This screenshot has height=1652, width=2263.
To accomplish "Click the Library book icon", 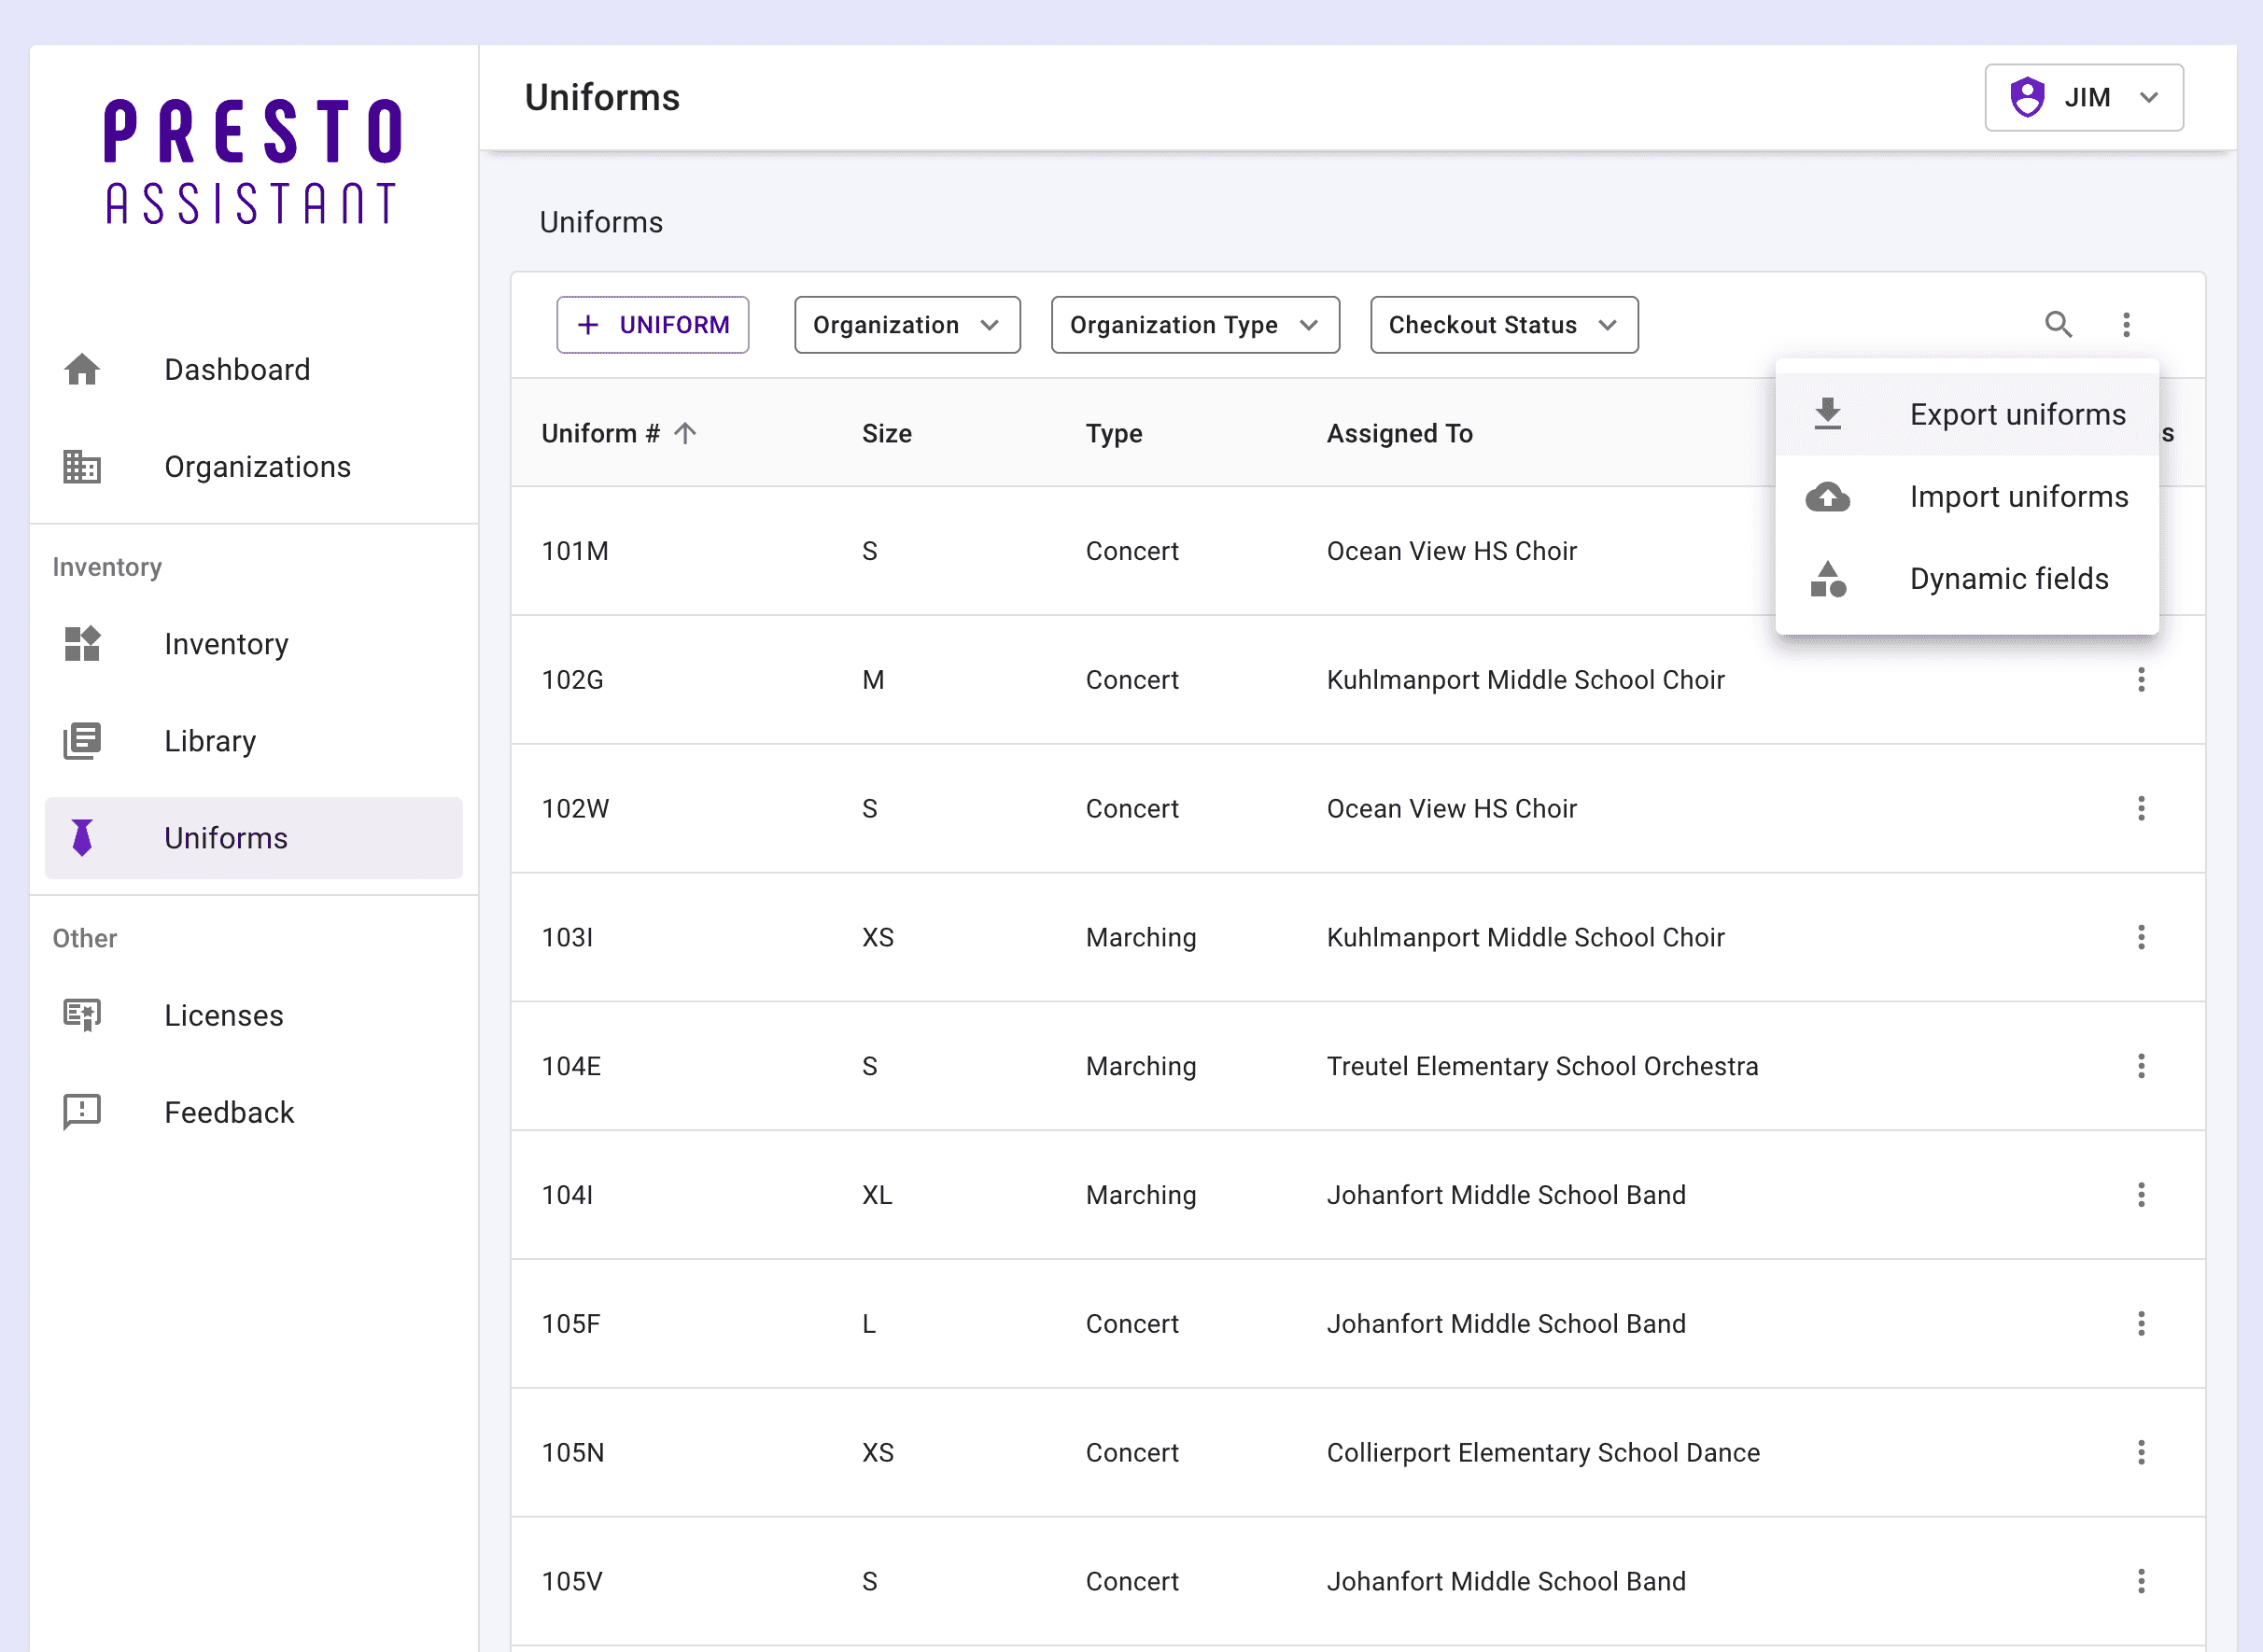I will 81,741.
